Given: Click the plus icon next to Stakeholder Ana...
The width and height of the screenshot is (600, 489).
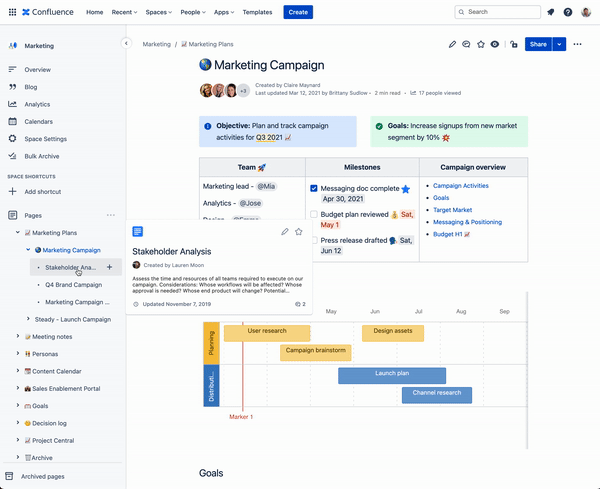Looking at the screenshot, I should (109, 267).
